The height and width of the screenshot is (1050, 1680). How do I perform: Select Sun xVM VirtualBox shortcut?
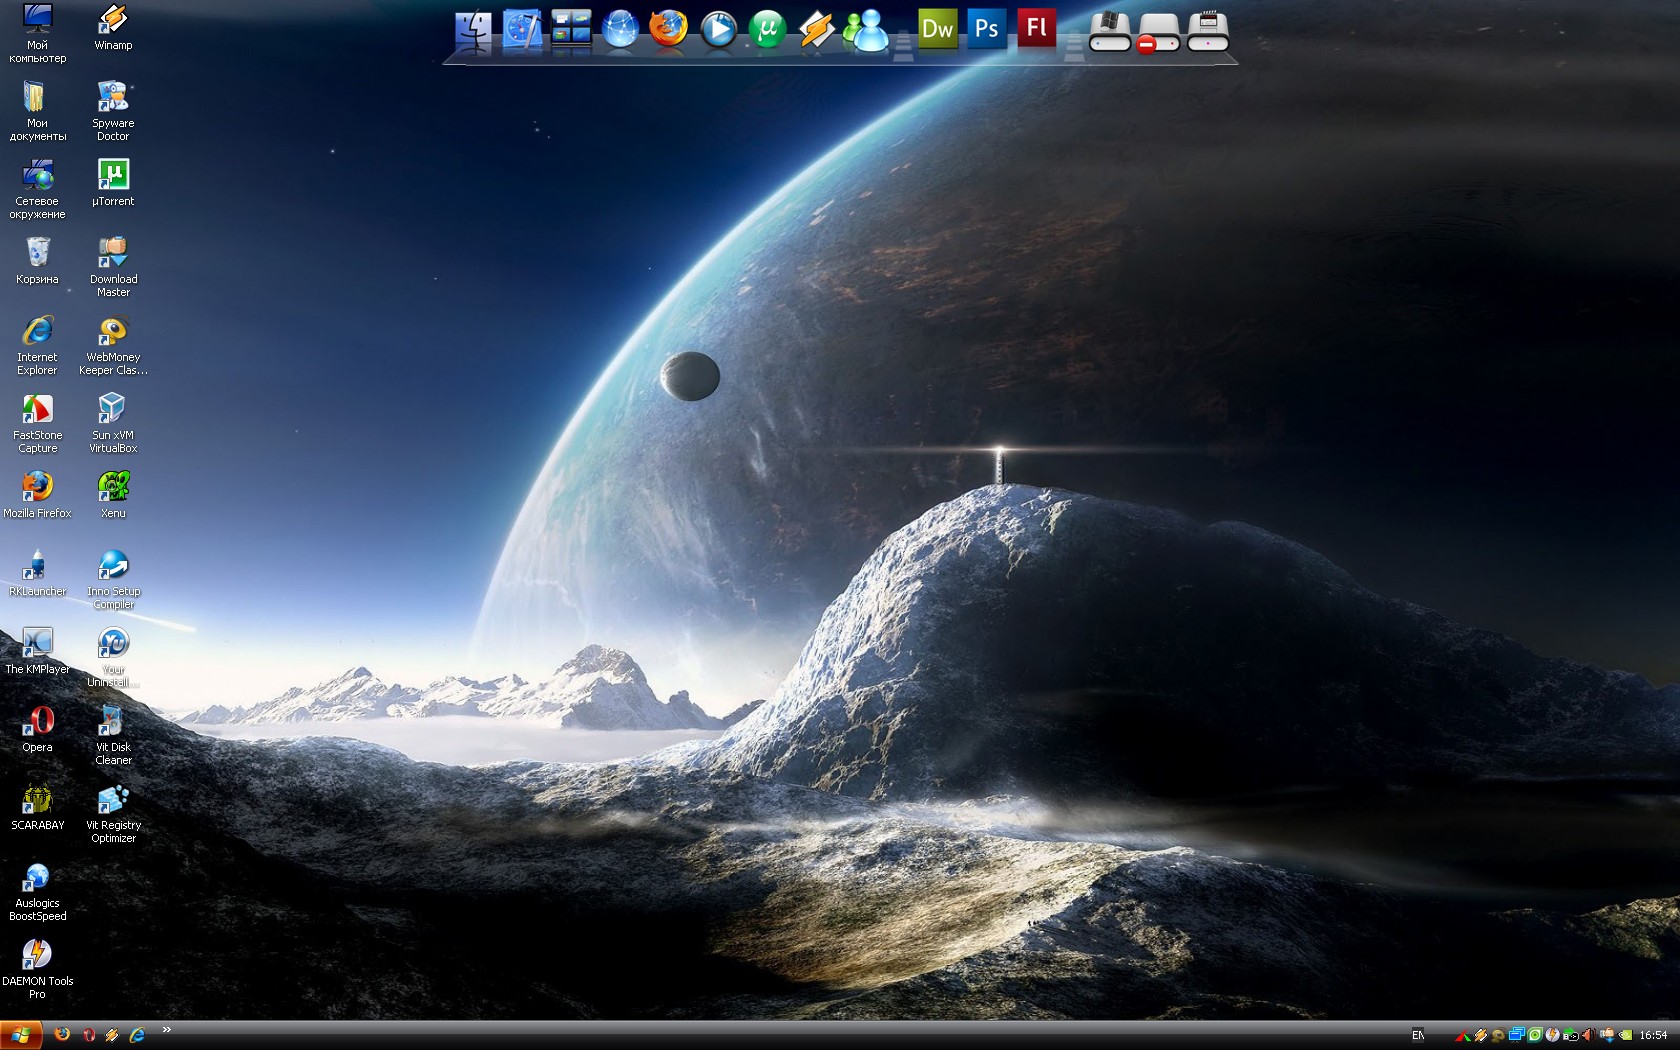[113, 423]
